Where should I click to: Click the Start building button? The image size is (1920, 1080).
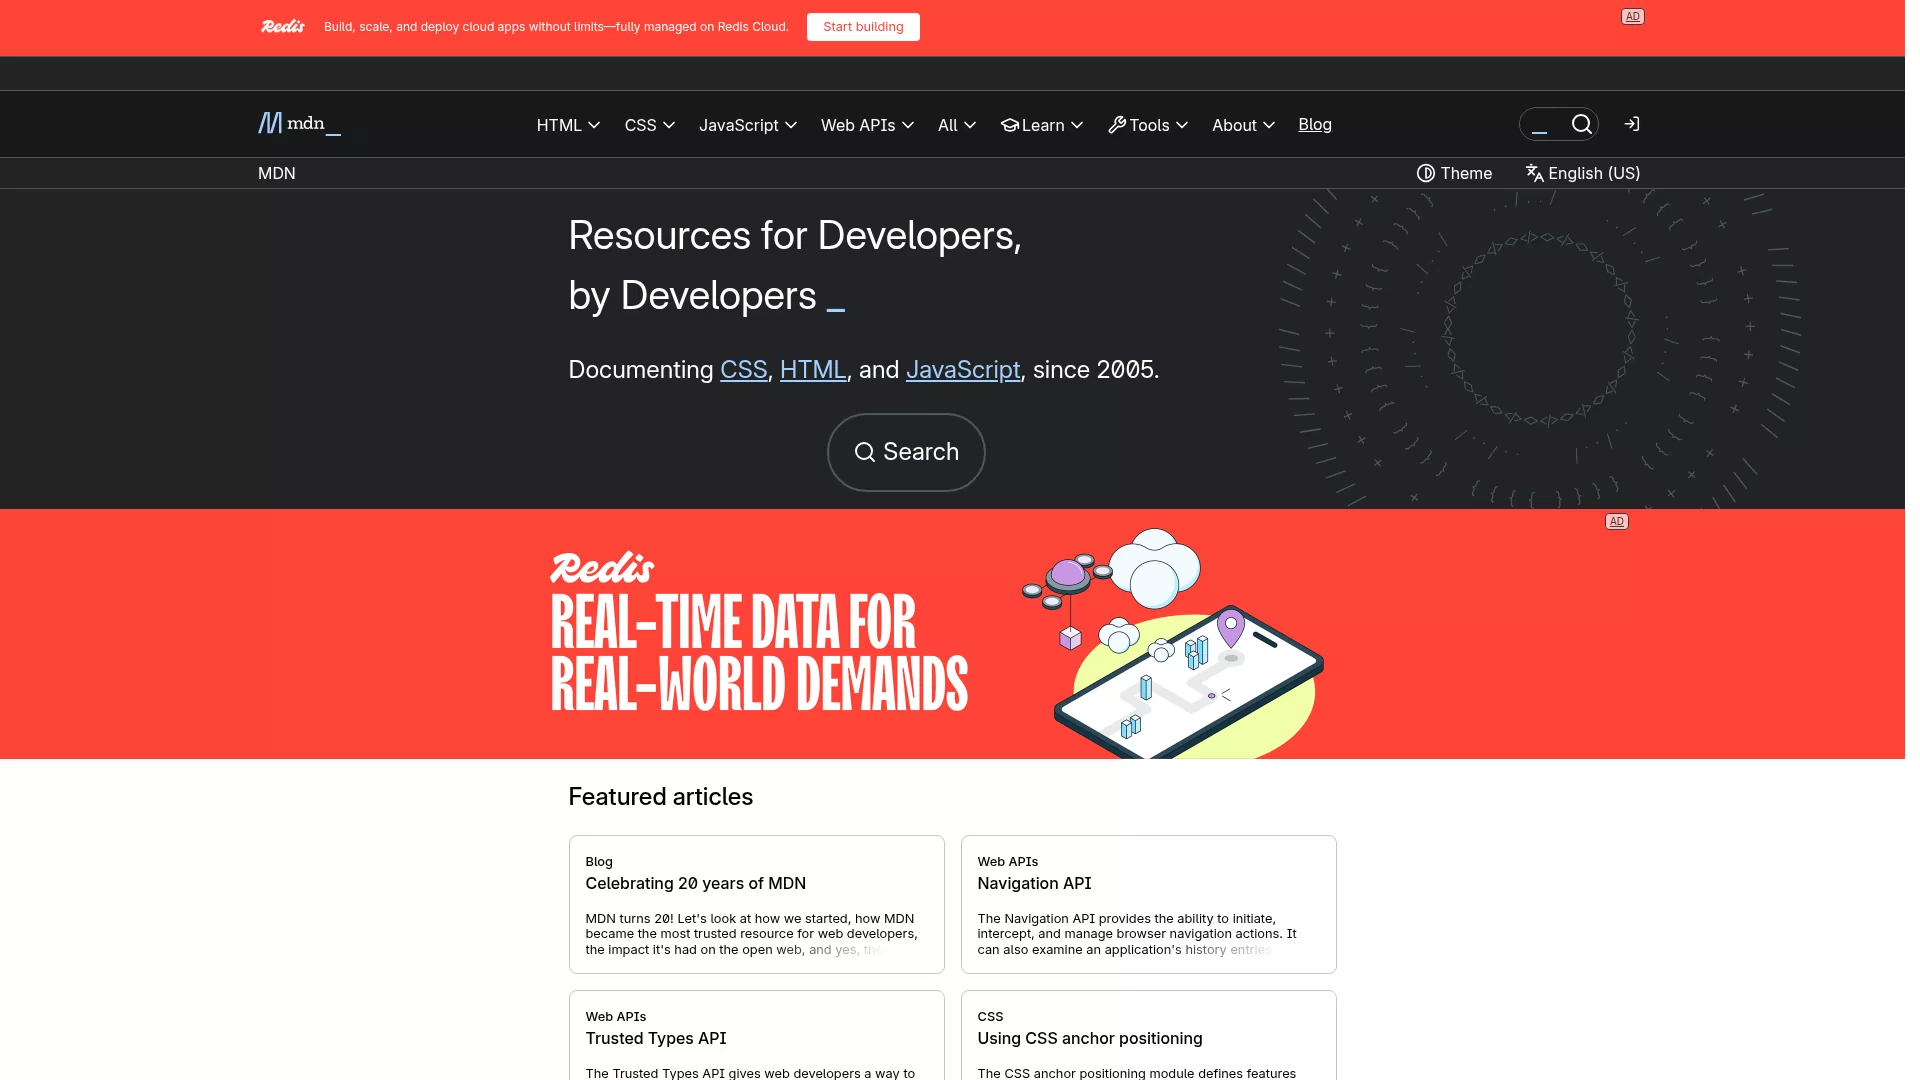[863, 27]
